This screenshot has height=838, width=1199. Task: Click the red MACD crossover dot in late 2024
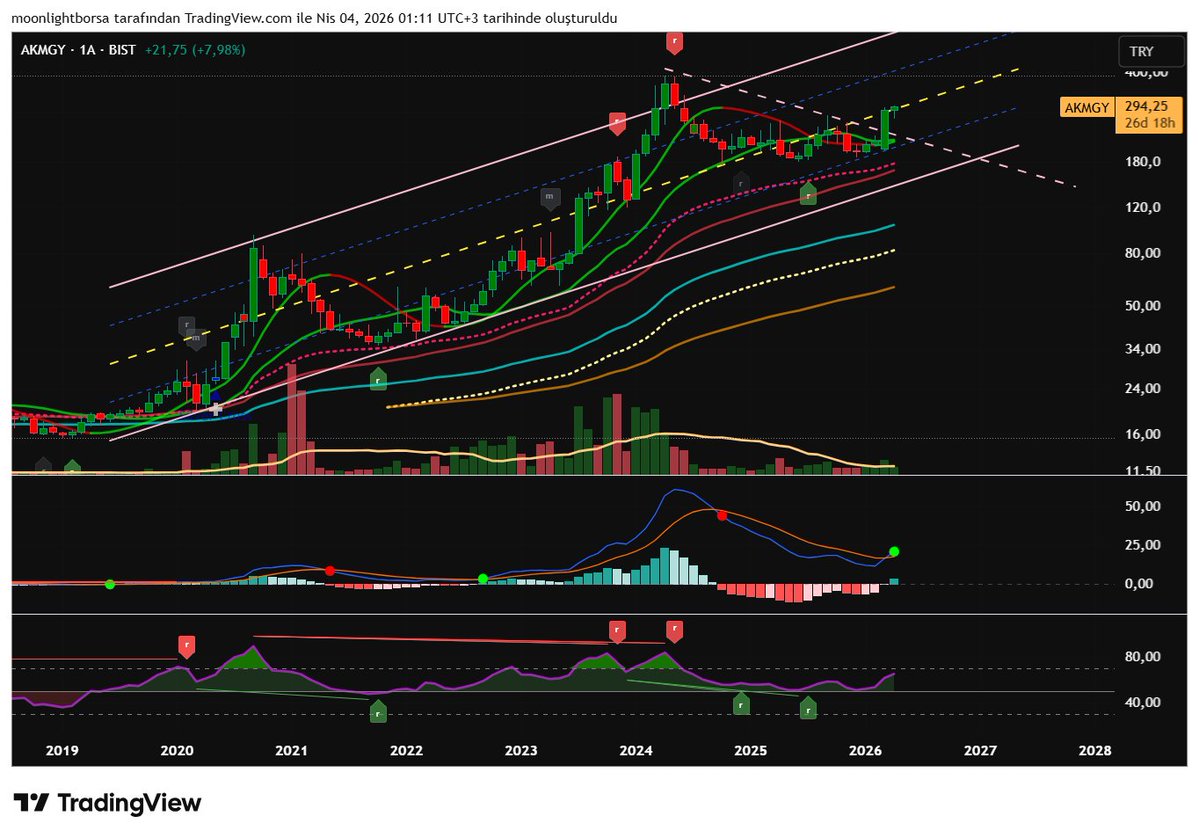pyautogui.click(x=722, y=515)
